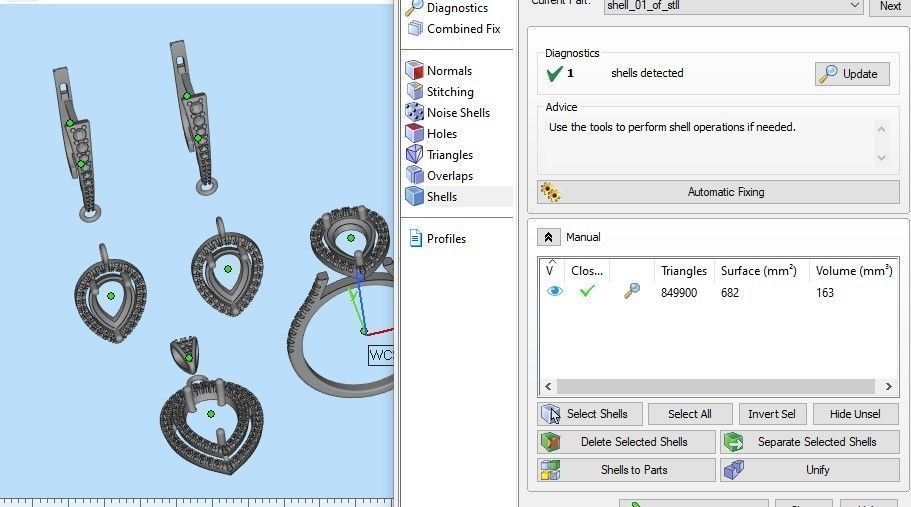Image resolution: width=911 pixels, height=507 pixels.
Task: Select the Normals fix category
Action: click(x=439, y=70)
